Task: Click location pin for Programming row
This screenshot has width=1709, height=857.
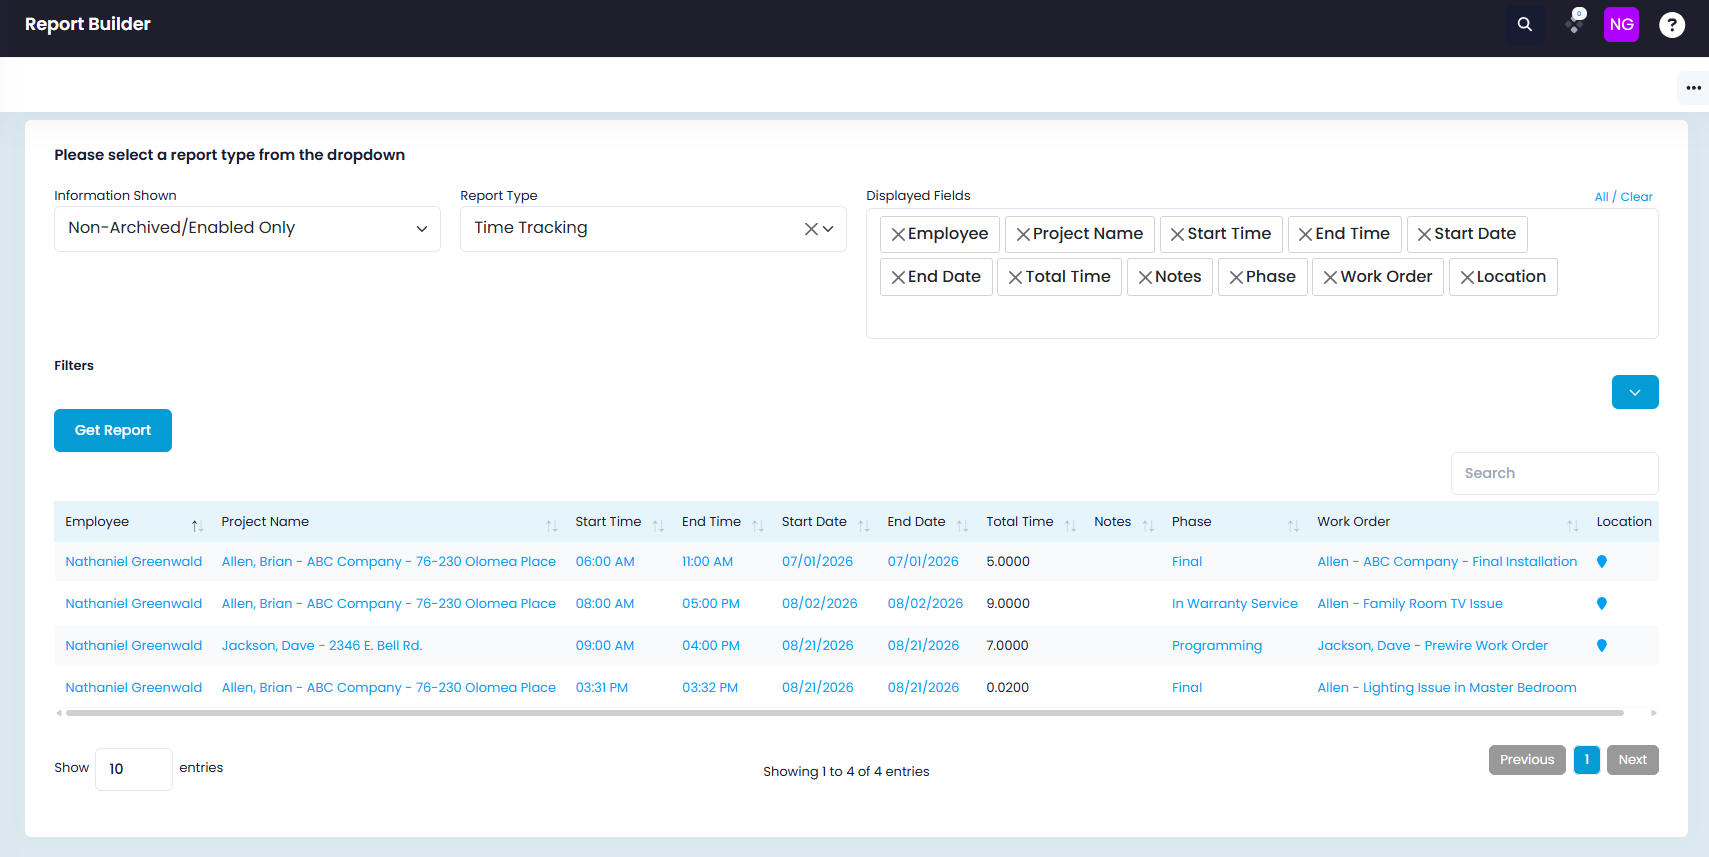Action: [1602, 646]
